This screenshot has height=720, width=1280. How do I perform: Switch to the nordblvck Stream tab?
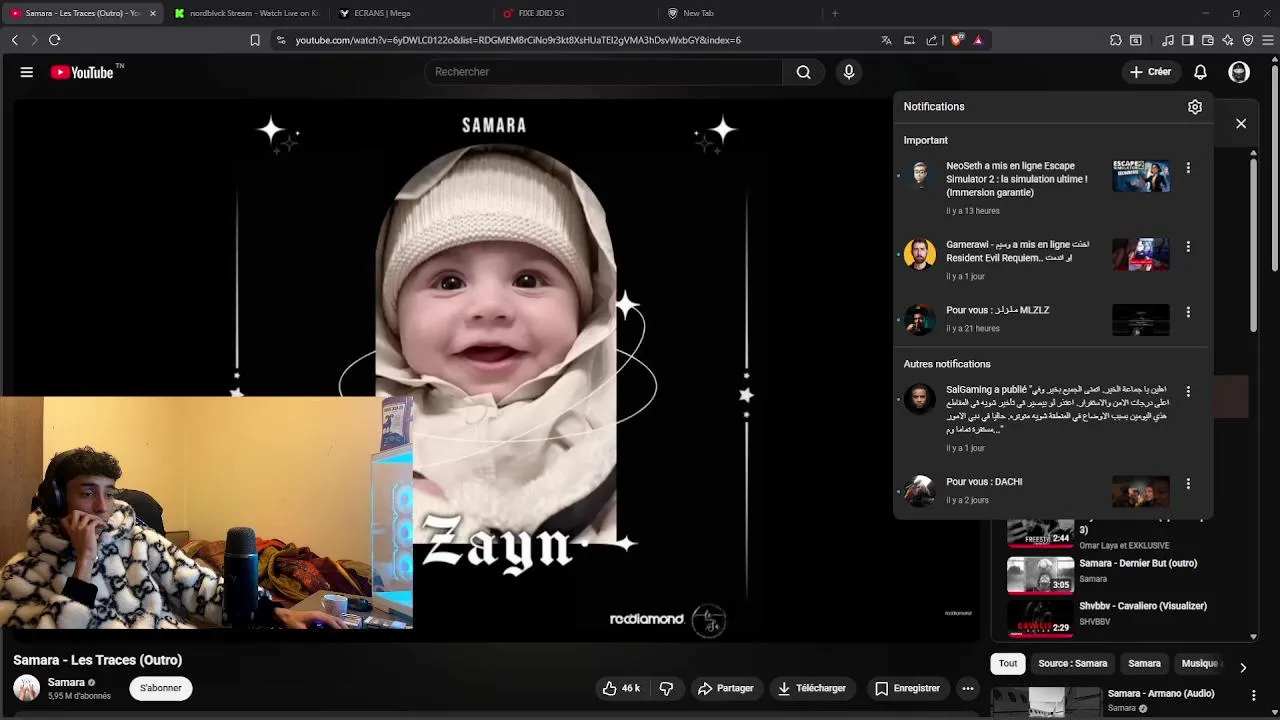tap(246, 13)
